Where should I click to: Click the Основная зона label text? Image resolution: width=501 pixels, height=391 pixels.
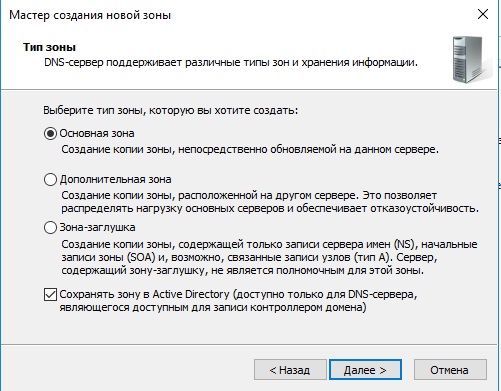pos(97,133)
